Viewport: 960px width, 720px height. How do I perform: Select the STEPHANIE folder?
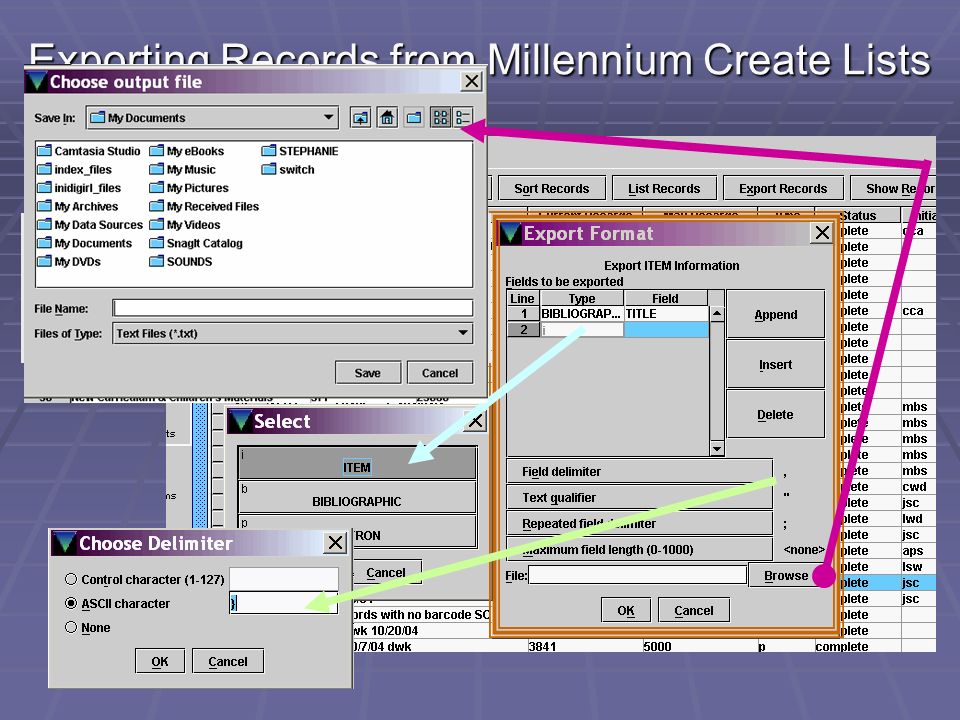coord(300,151)
